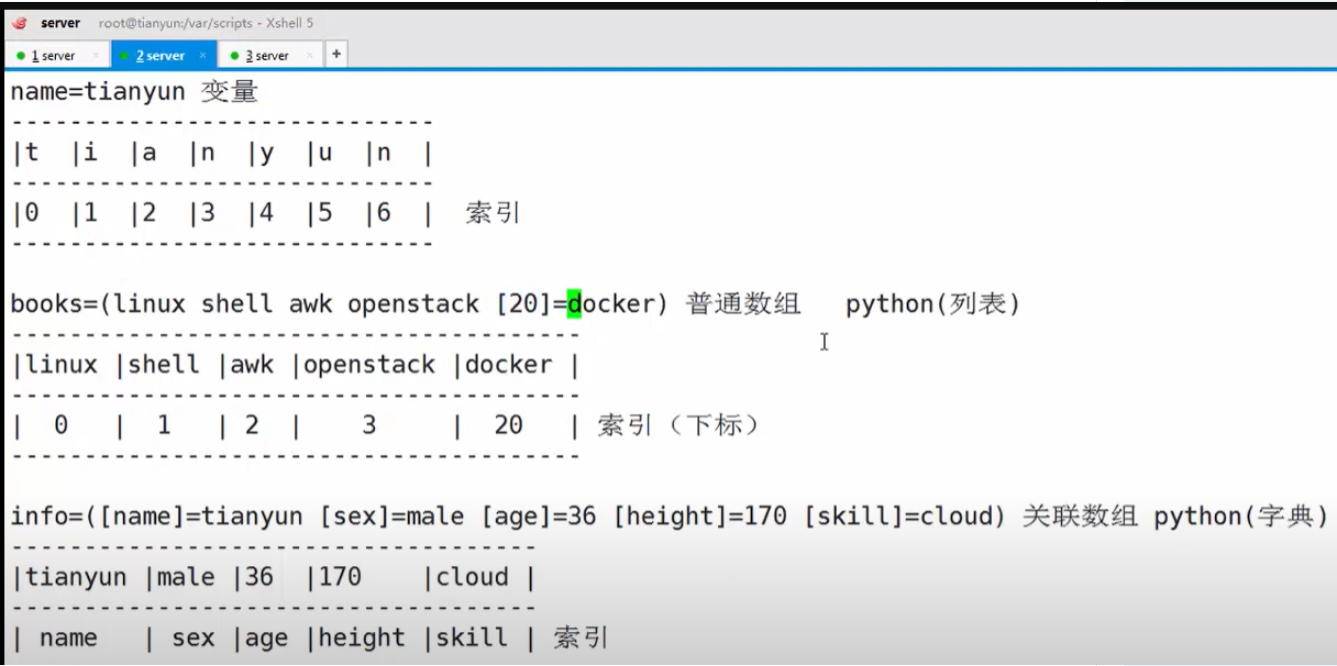Place cursor on green highlighted "d" in docker

pos(574,304)
